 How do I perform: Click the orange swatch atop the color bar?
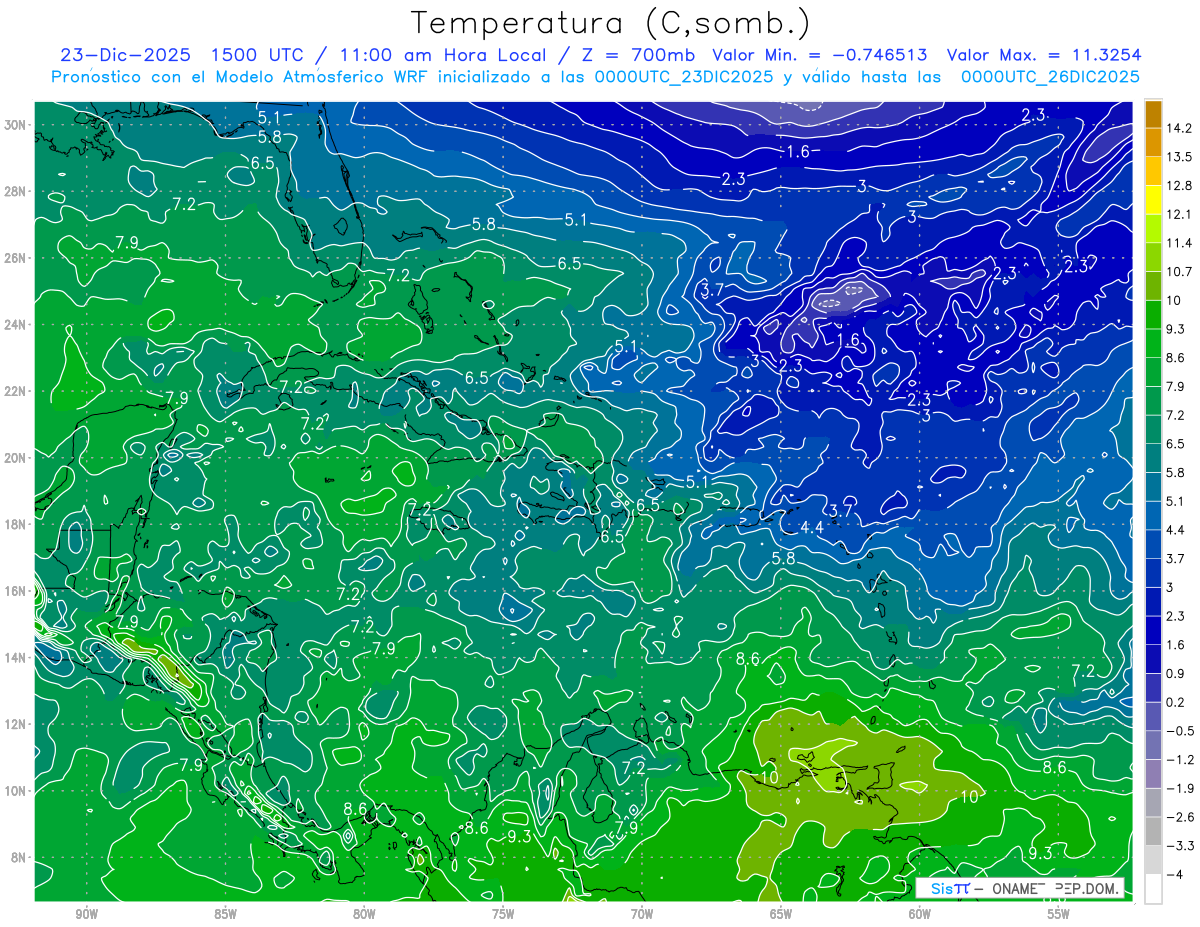pos(1153,114)
